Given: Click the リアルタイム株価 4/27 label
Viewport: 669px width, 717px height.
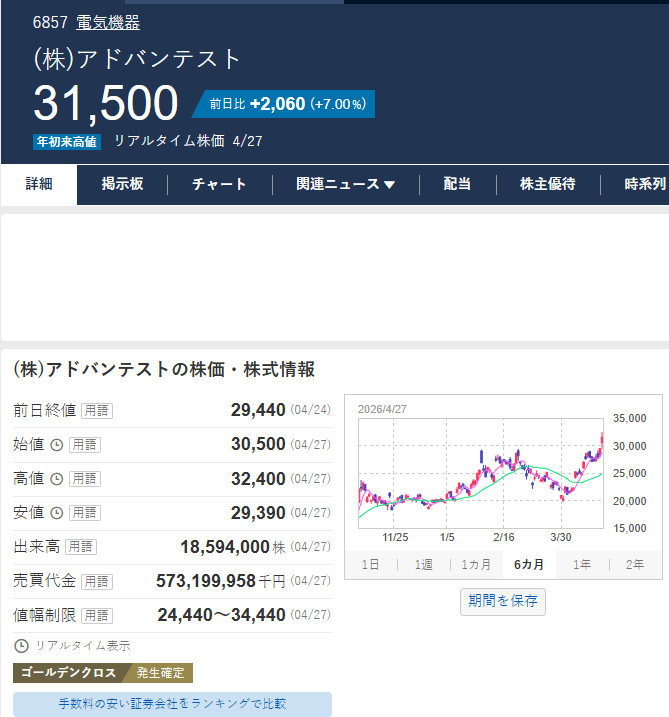Looking at the screenshot, I should click(188, 141).
